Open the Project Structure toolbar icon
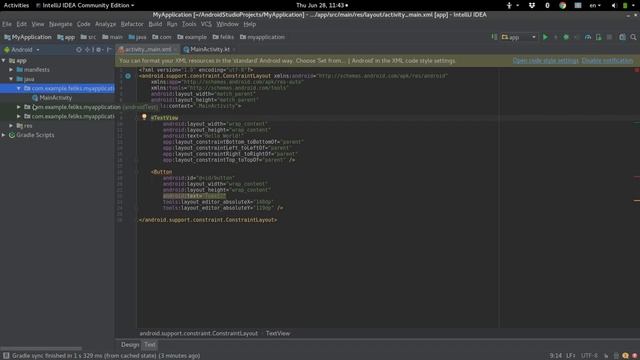Image resolution: width=640 pixels, height=360 pixels. [x=622, y=37]
